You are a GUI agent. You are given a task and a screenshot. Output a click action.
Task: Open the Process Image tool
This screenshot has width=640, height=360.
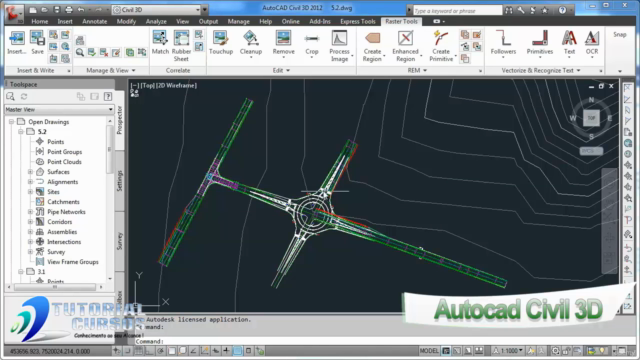point(339,46)
